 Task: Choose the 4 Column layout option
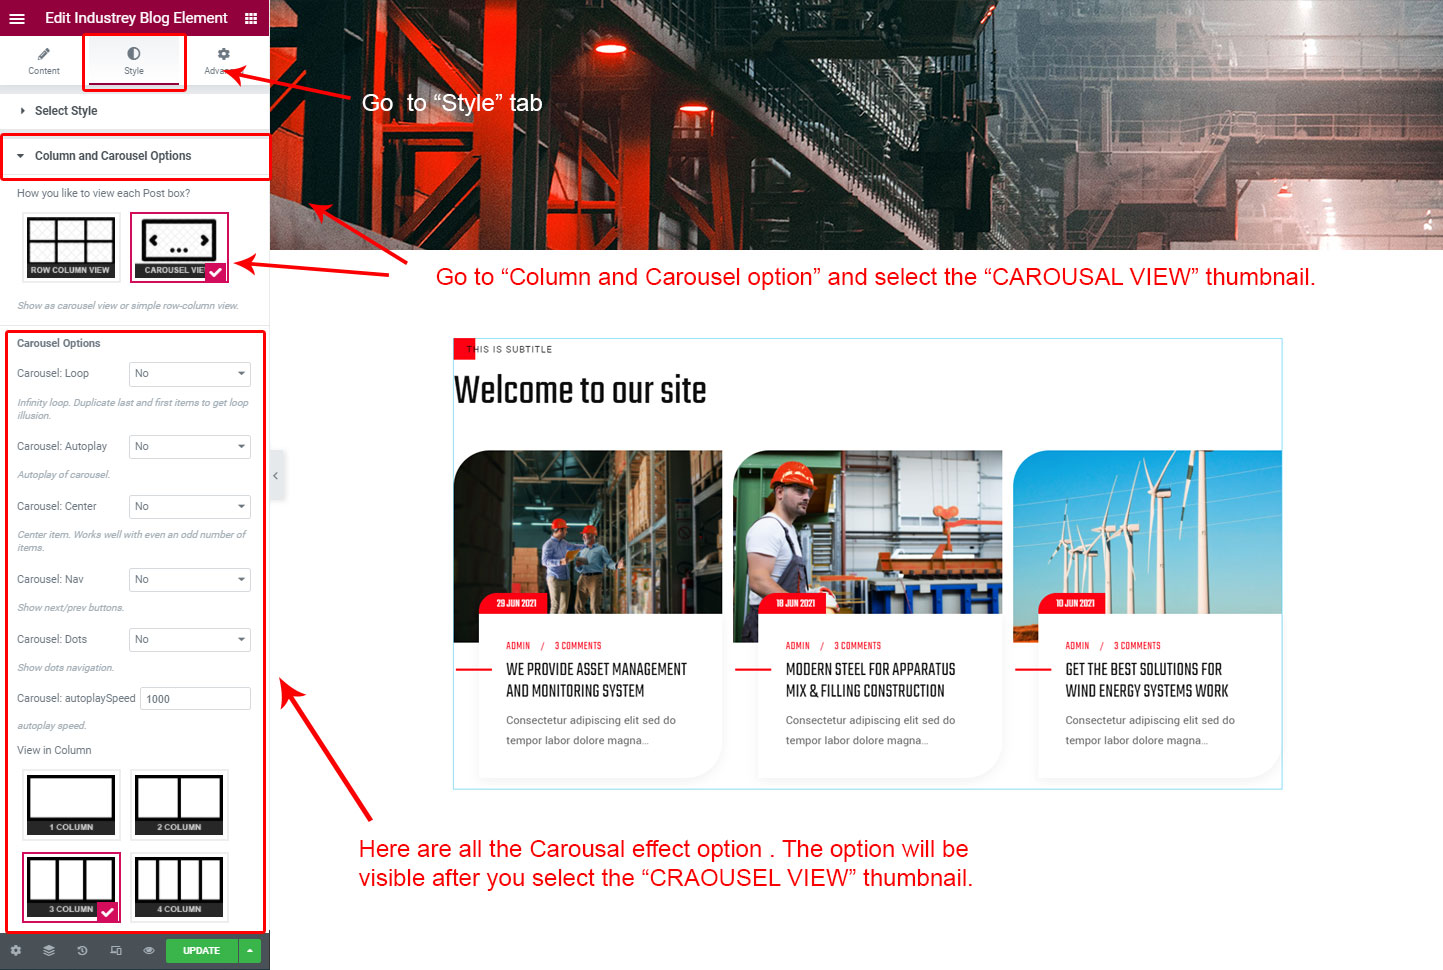click(179, 887)
